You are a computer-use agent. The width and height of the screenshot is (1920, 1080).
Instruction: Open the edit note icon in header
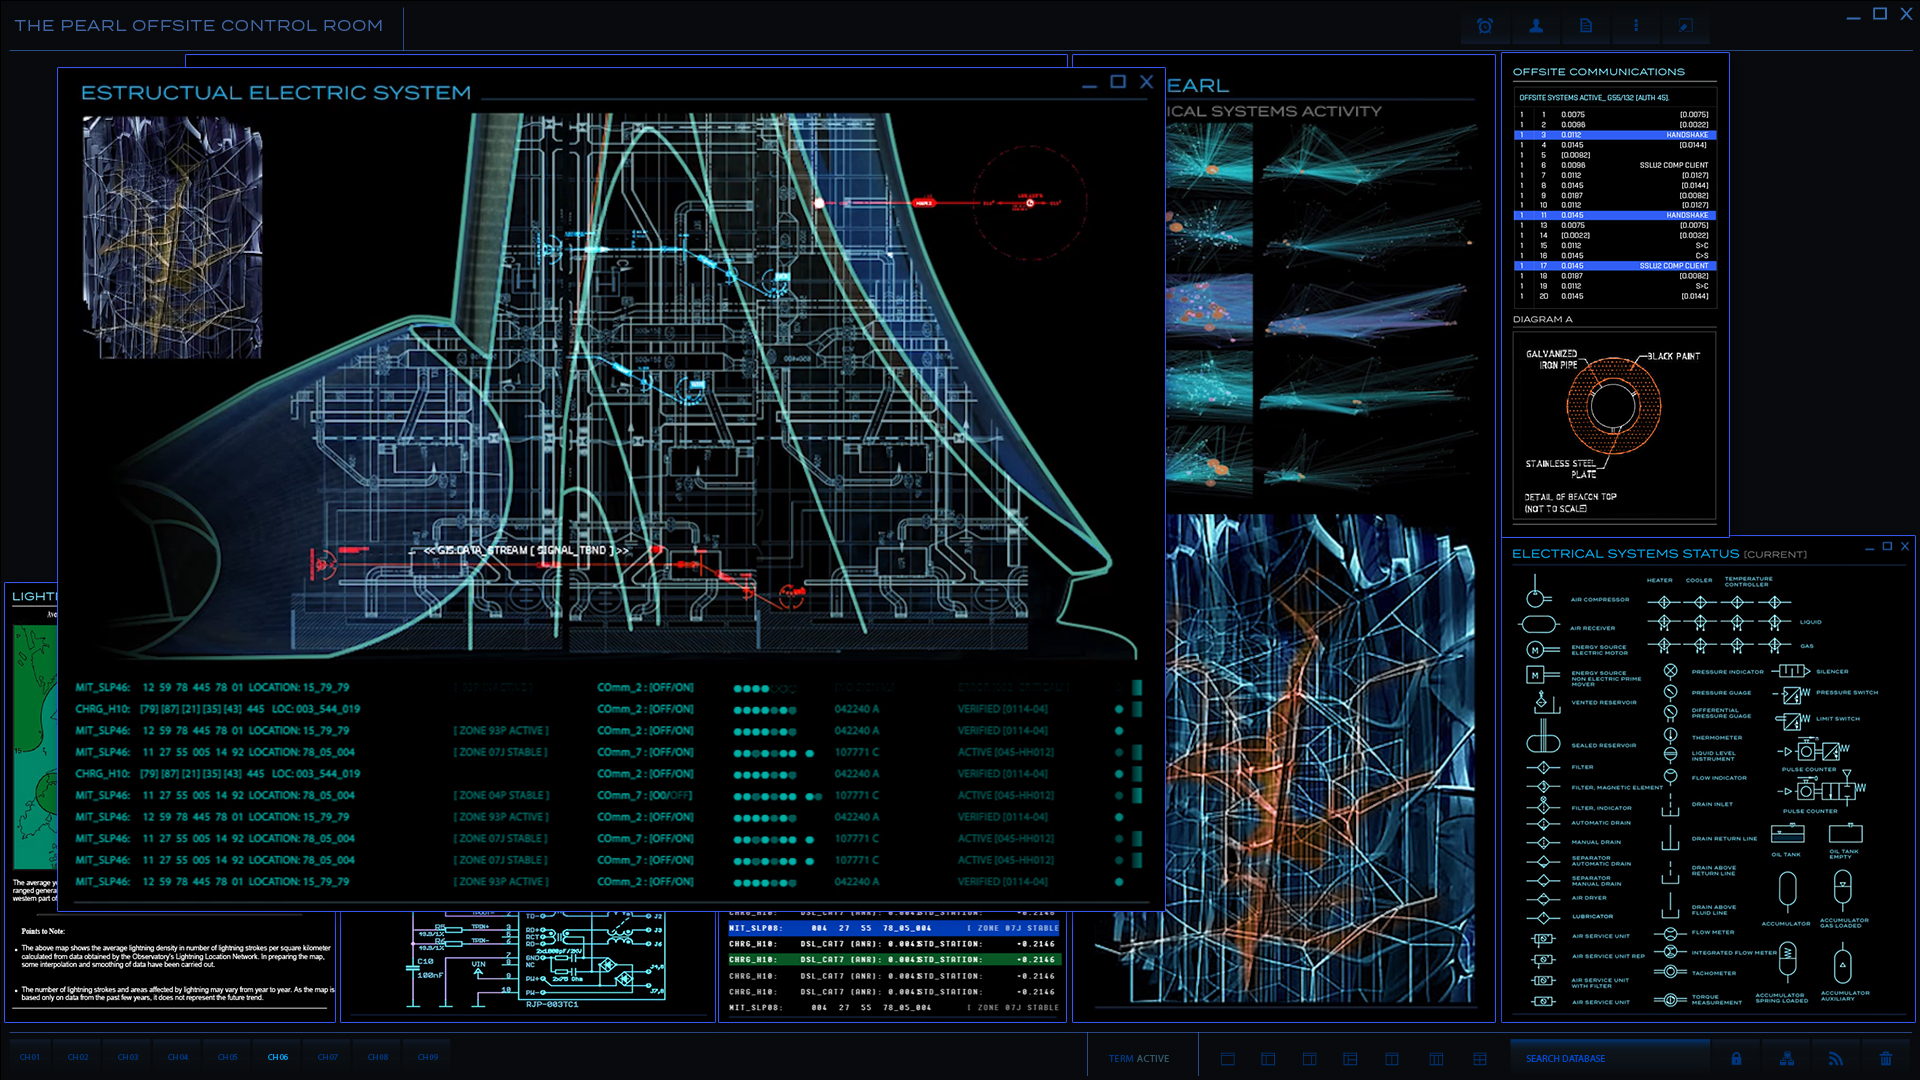click(1686, 26)
